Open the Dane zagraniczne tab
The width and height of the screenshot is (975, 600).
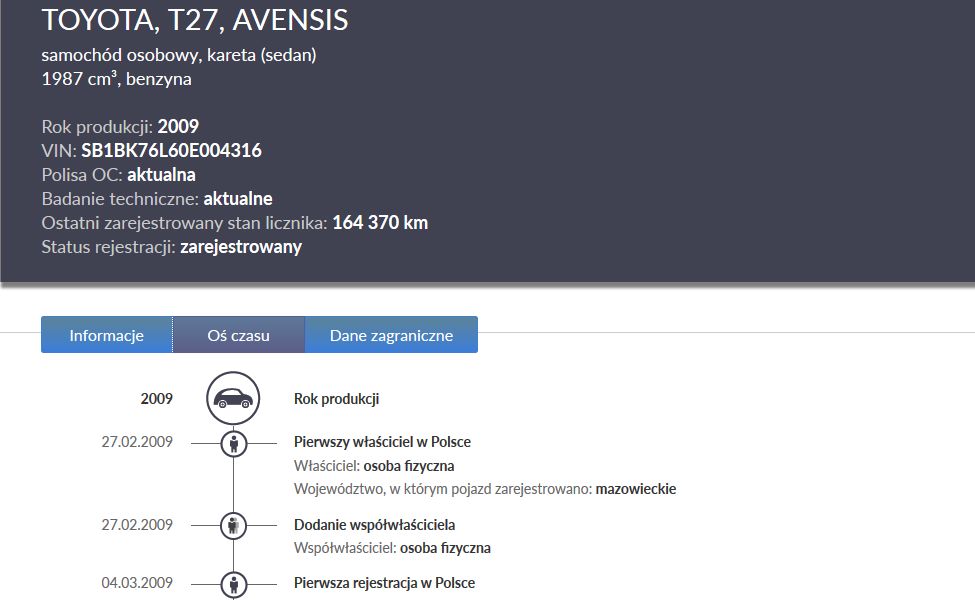pos(391,335)
